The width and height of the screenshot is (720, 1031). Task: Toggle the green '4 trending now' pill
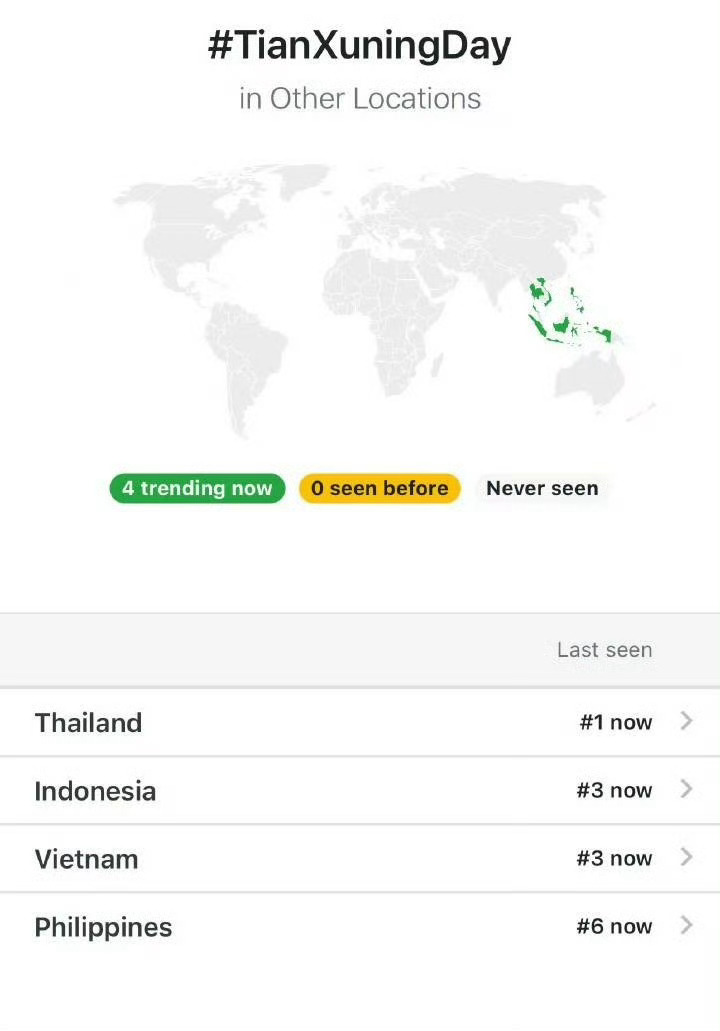tap(197, 489)
